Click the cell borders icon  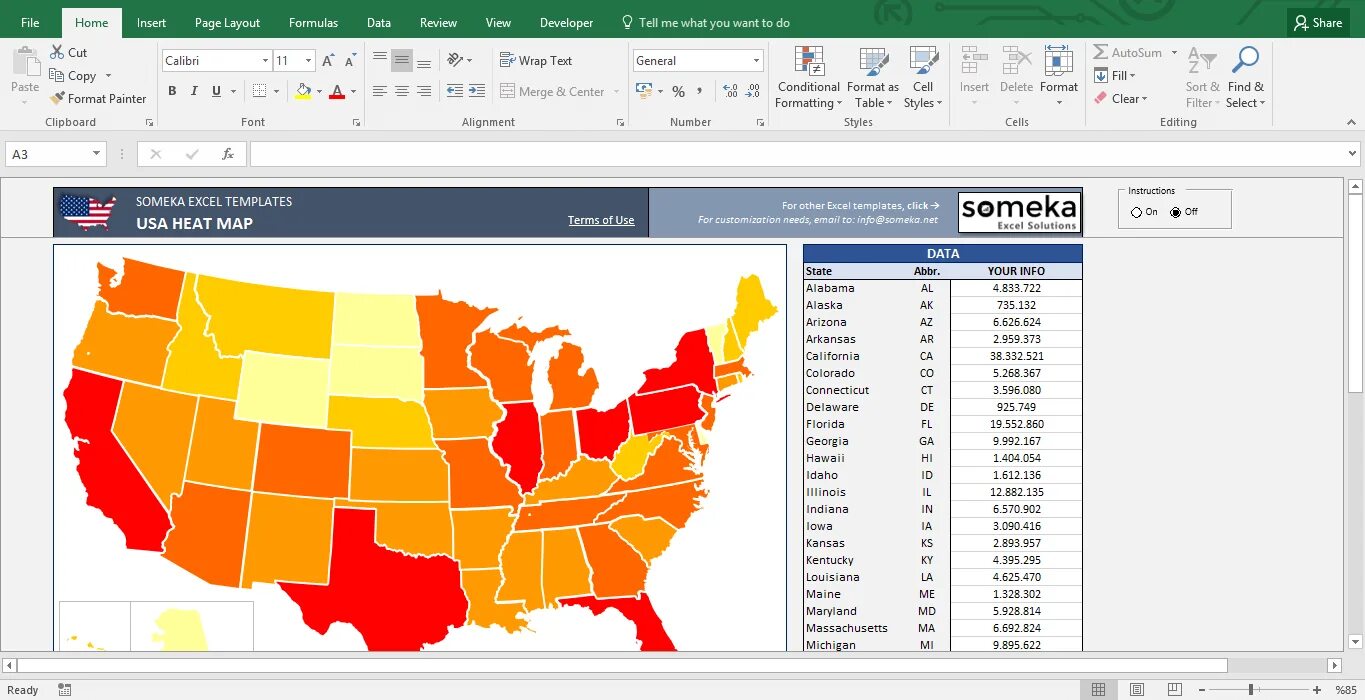click(259, 91)
